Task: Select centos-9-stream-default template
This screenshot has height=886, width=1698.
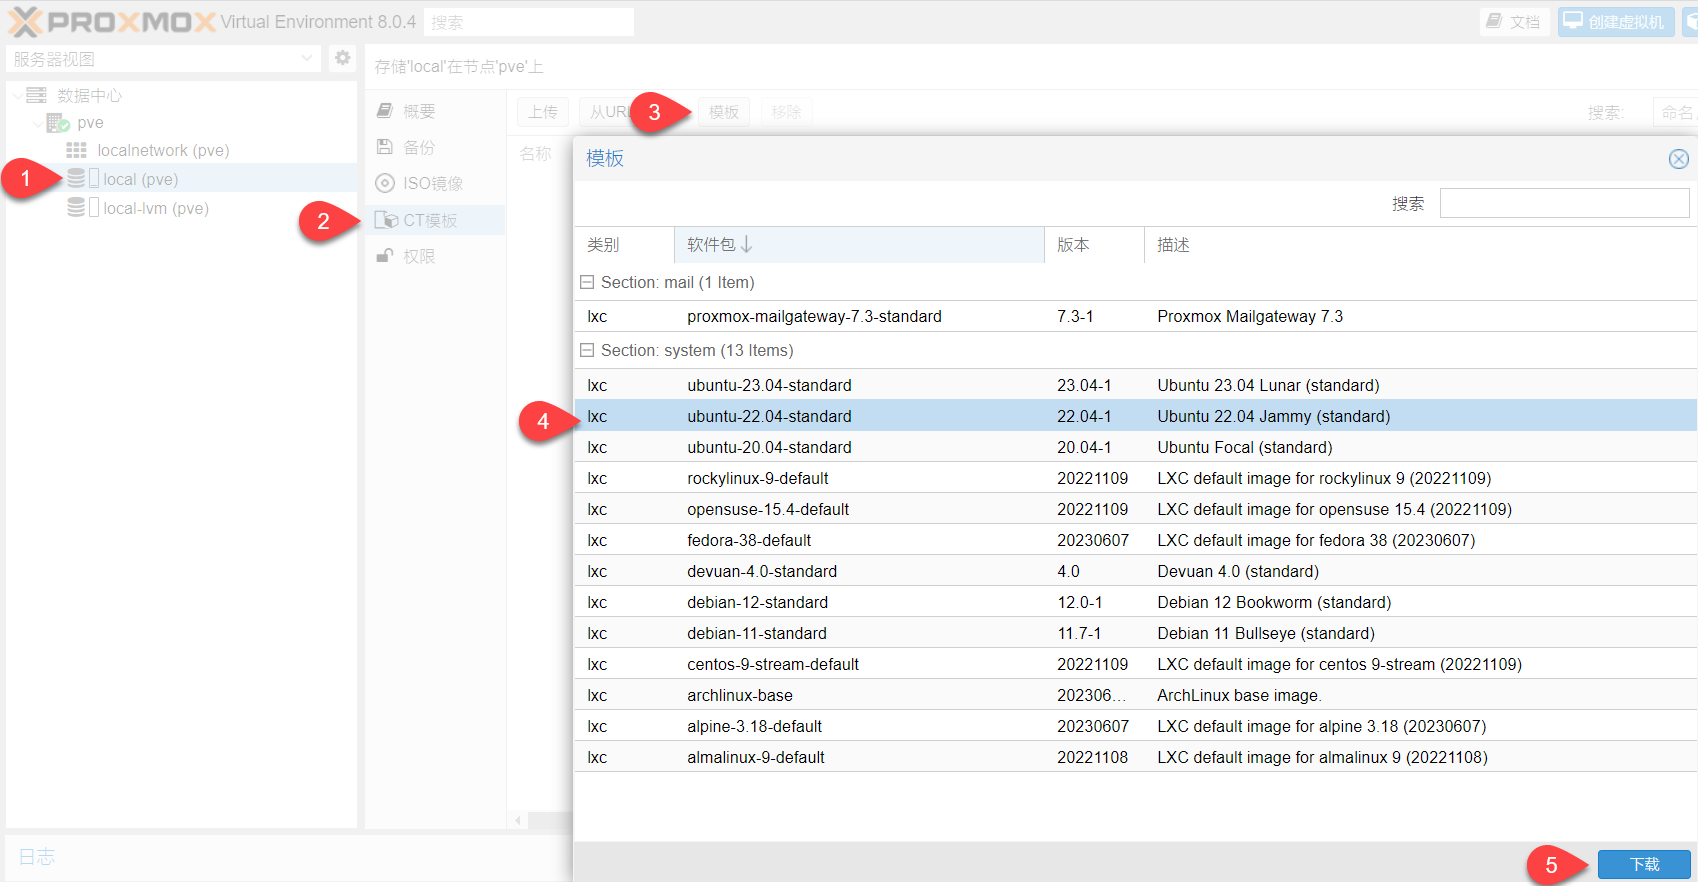Action: tap(1135, 664)
